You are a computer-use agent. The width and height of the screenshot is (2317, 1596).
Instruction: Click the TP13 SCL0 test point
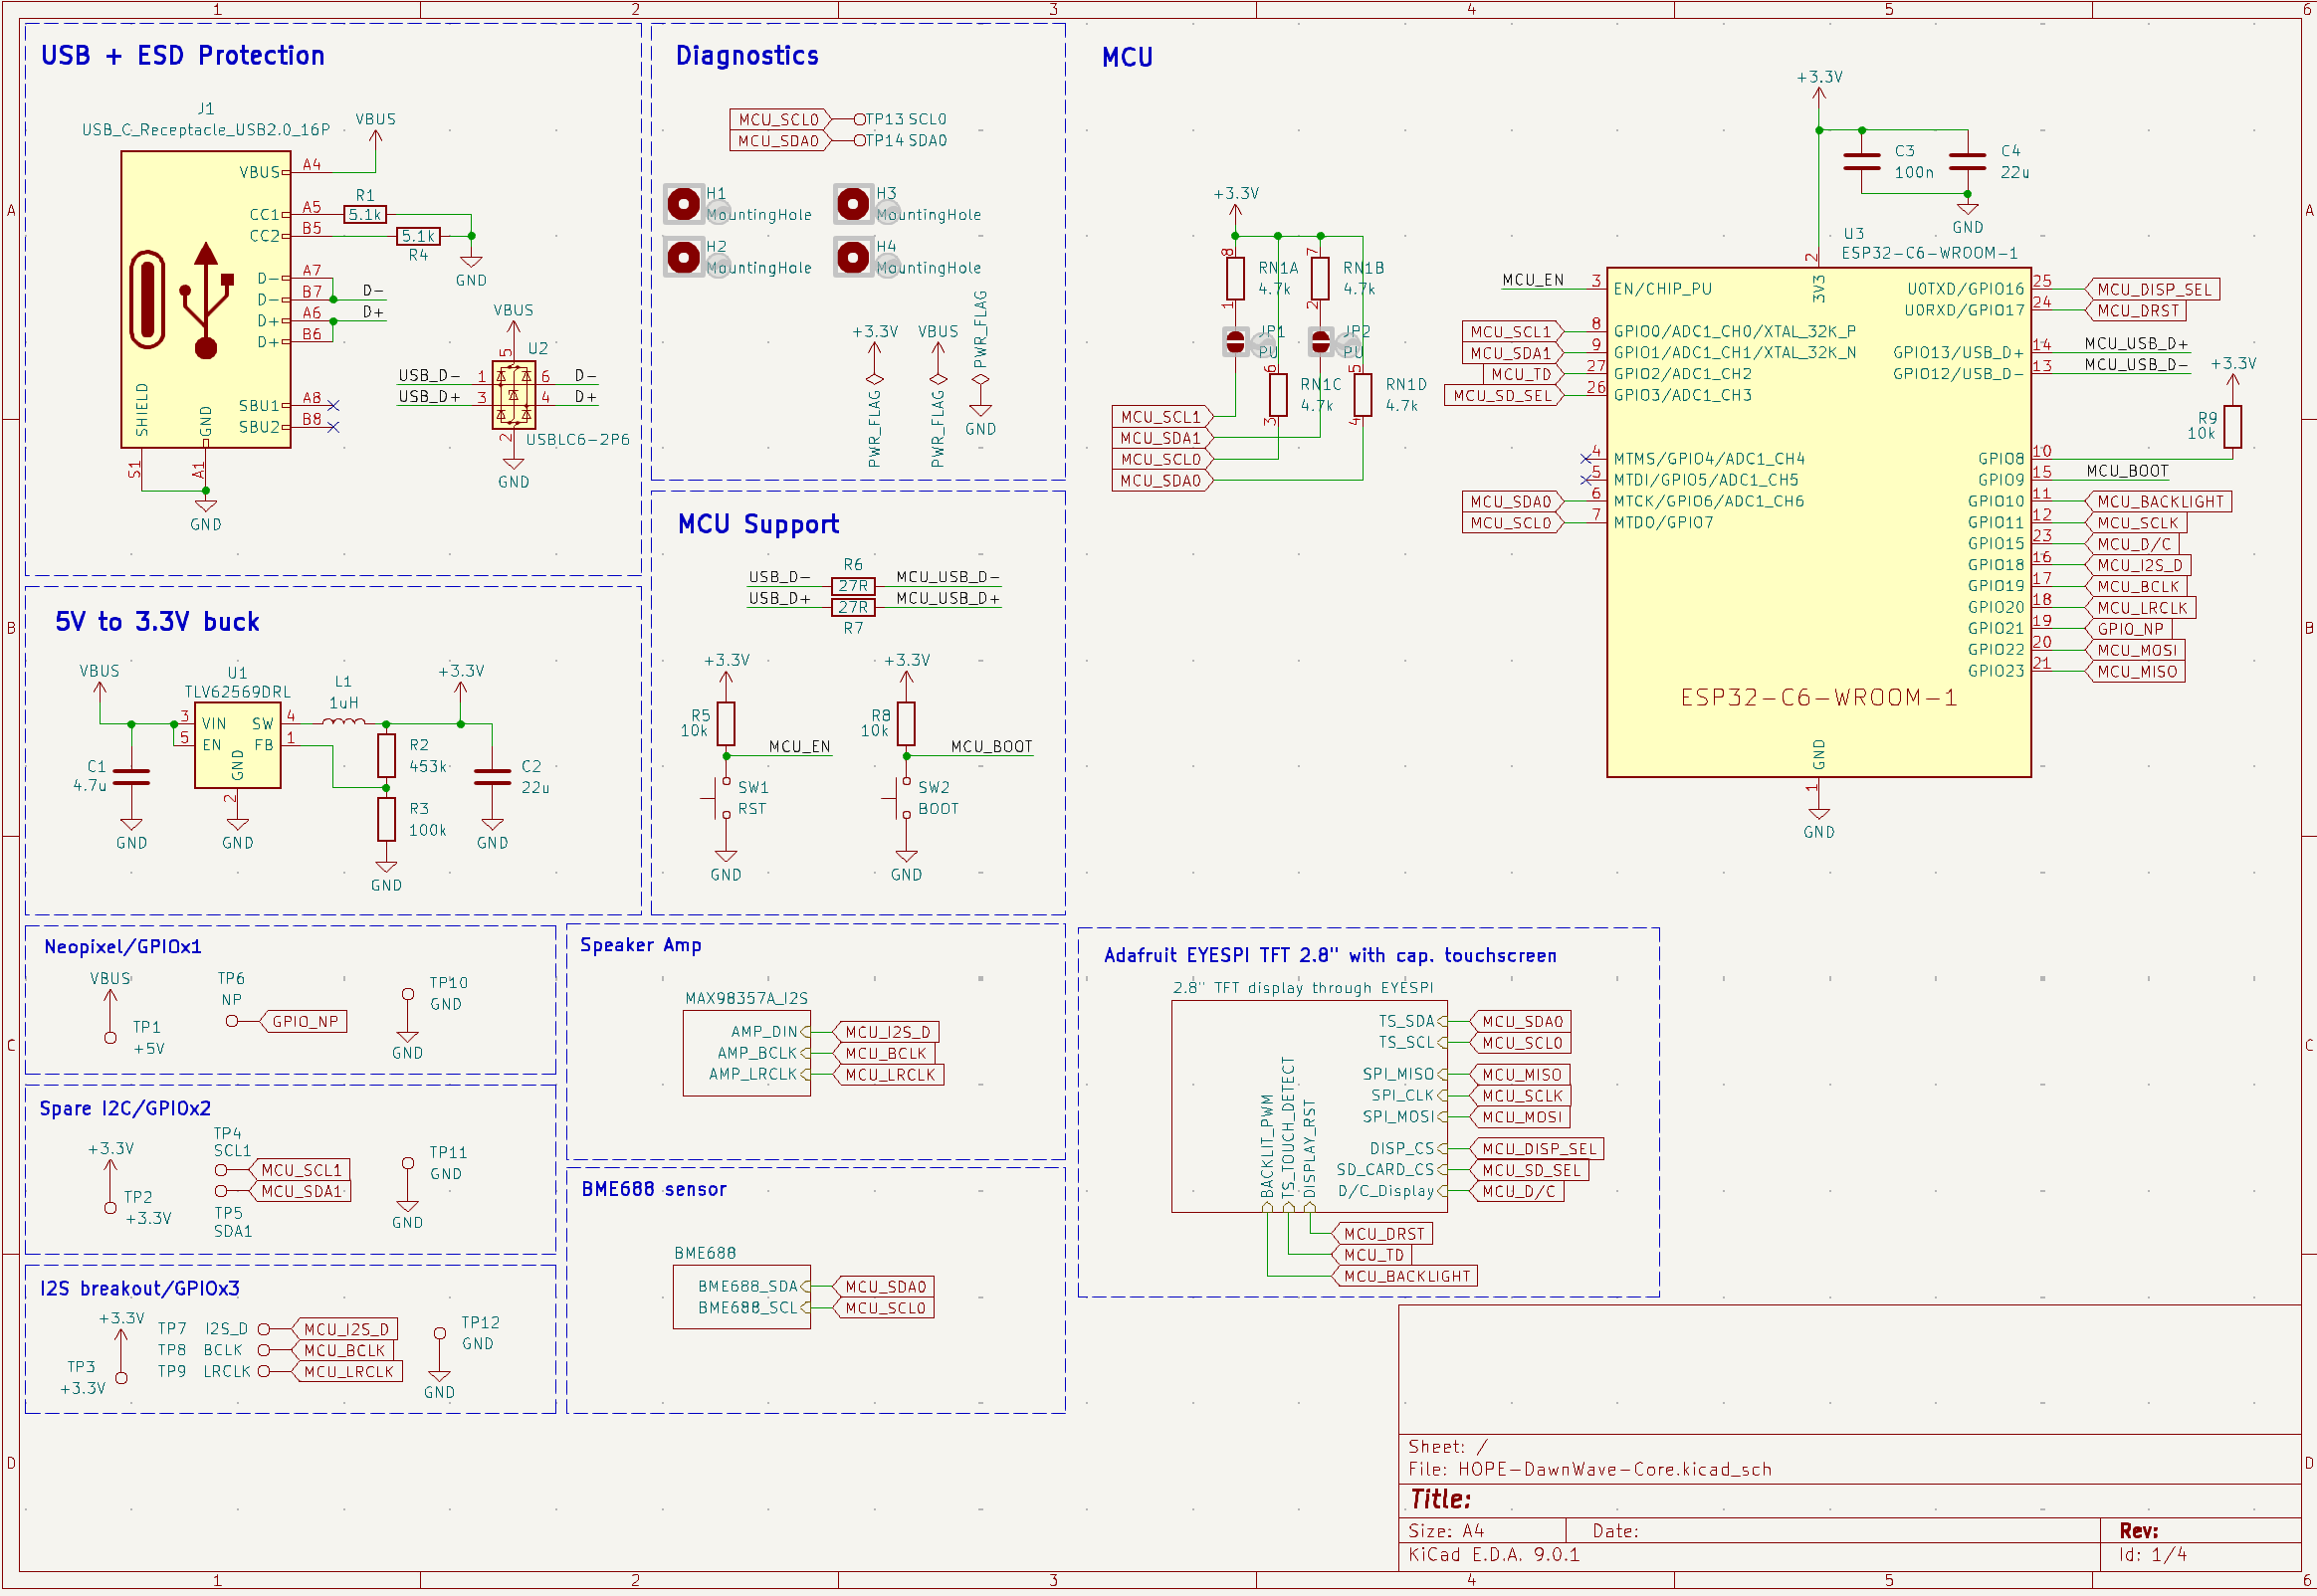pyautogui.click(x=860, y=119)
